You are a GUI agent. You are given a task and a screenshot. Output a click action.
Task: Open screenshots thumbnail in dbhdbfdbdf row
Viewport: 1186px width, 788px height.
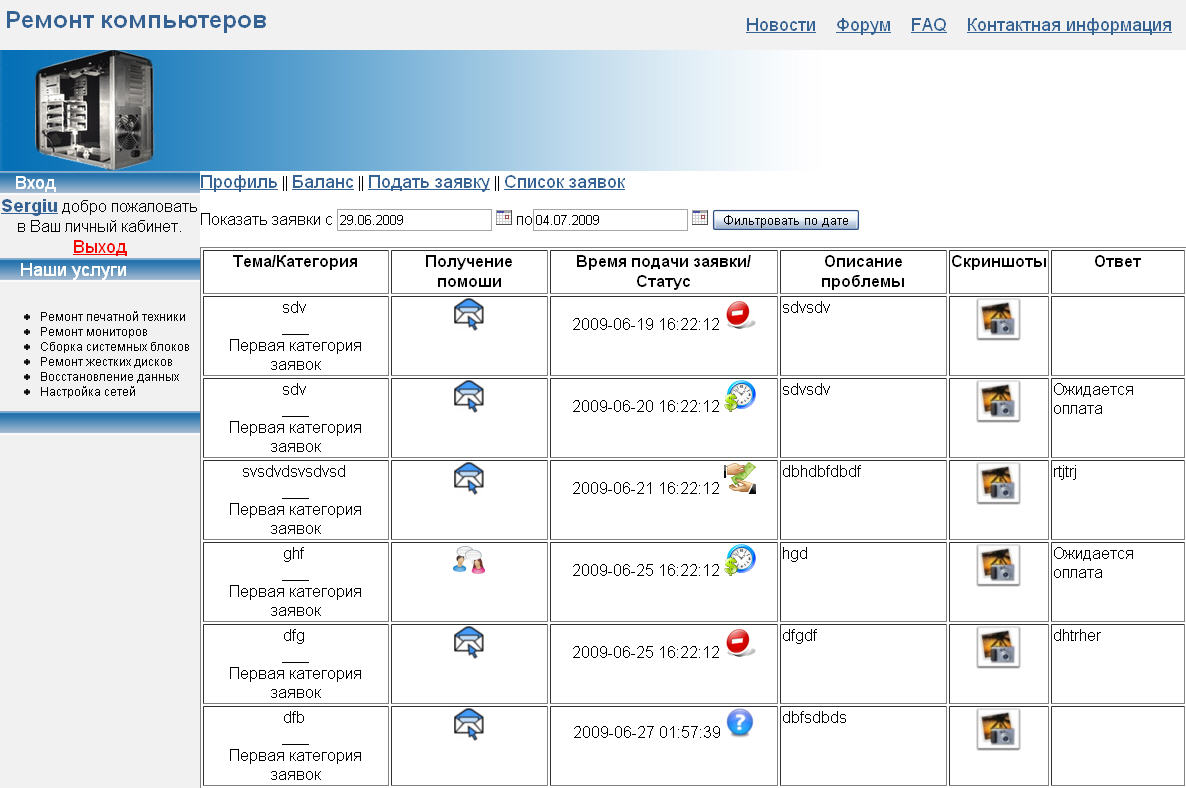pos(998,483)
